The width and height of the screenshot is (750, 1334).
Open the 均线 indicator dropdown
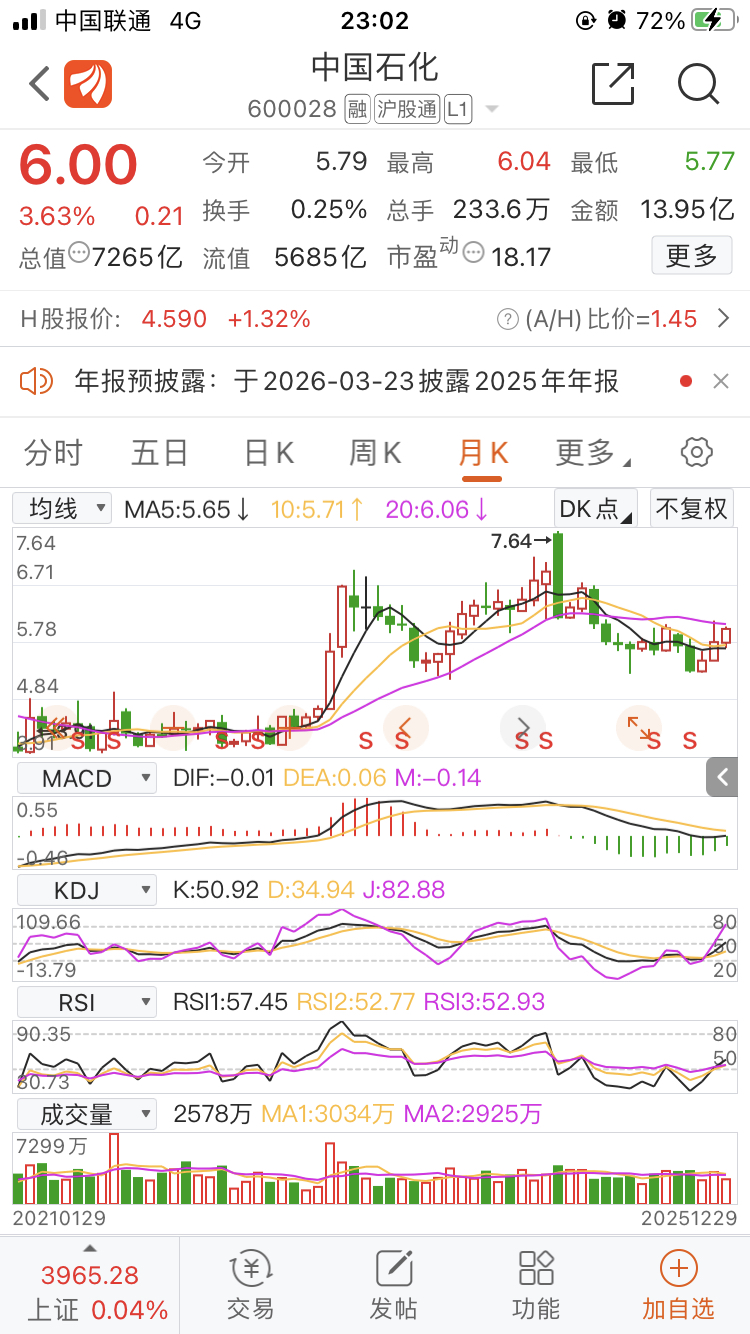tap(62, 508)
